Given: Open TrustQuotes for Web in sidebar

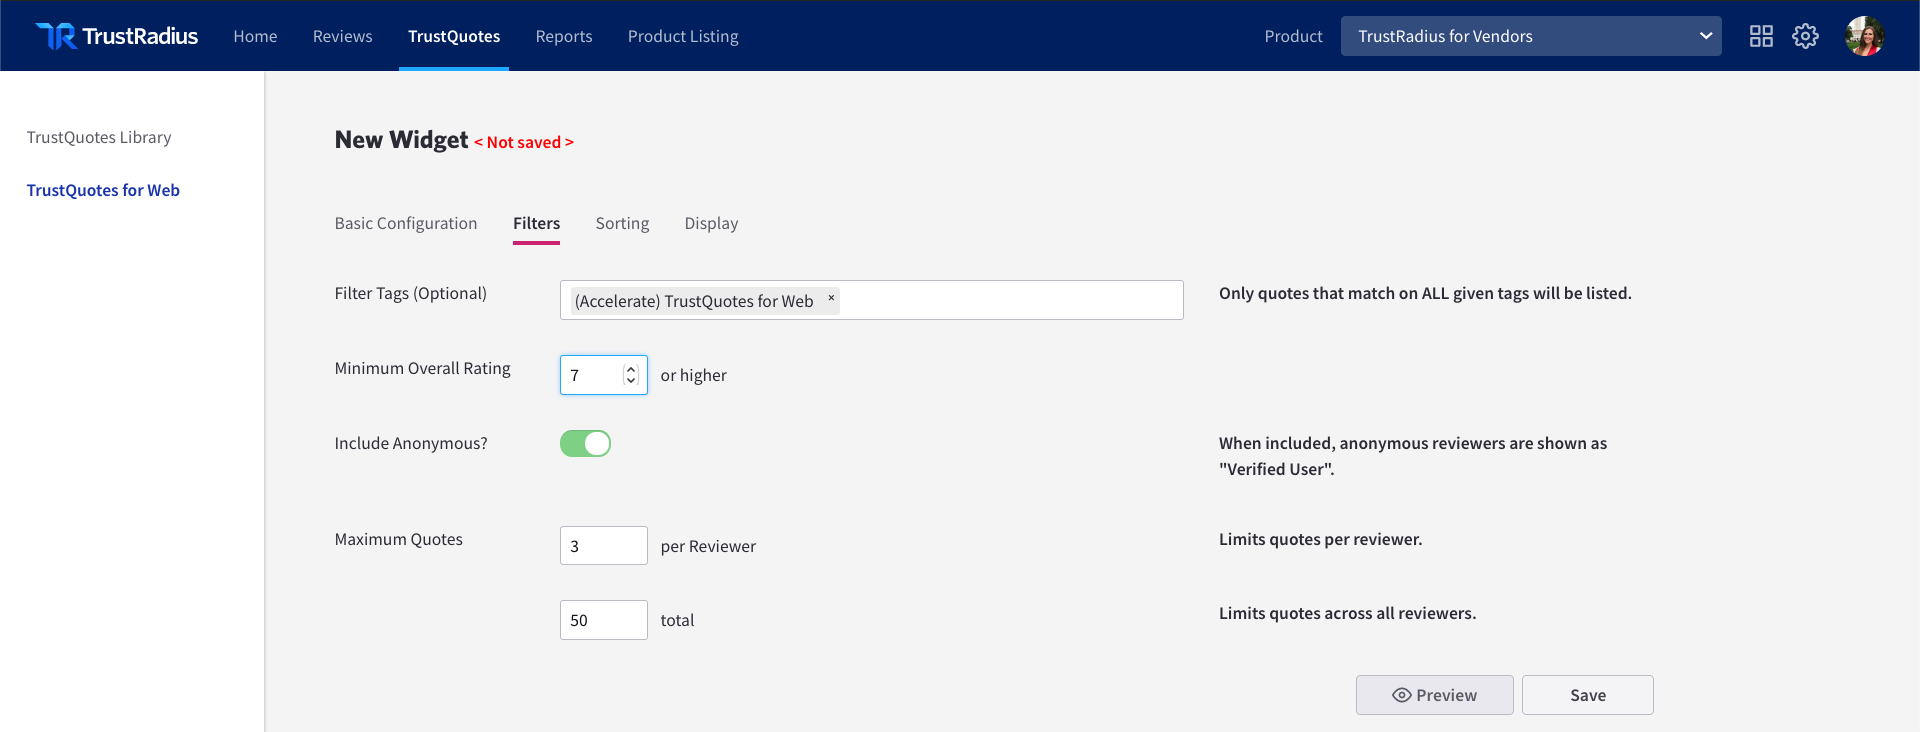Looking at the screenshot, I should [103, 190].
